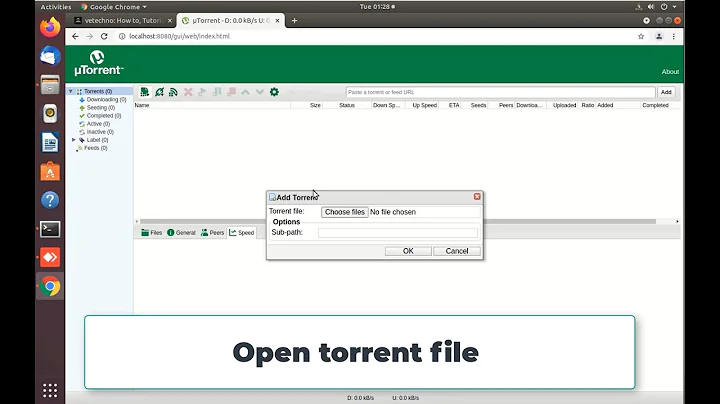
Task: Select Active (0) in the sidebar
Action: point(98,124)
